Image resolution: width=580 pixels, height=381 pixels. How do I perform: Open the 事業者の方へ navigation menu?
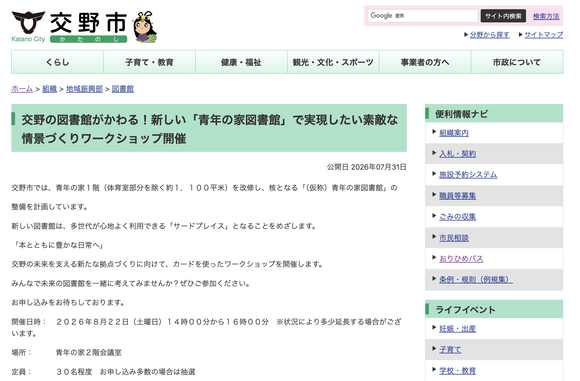click(x=425, y=62)
